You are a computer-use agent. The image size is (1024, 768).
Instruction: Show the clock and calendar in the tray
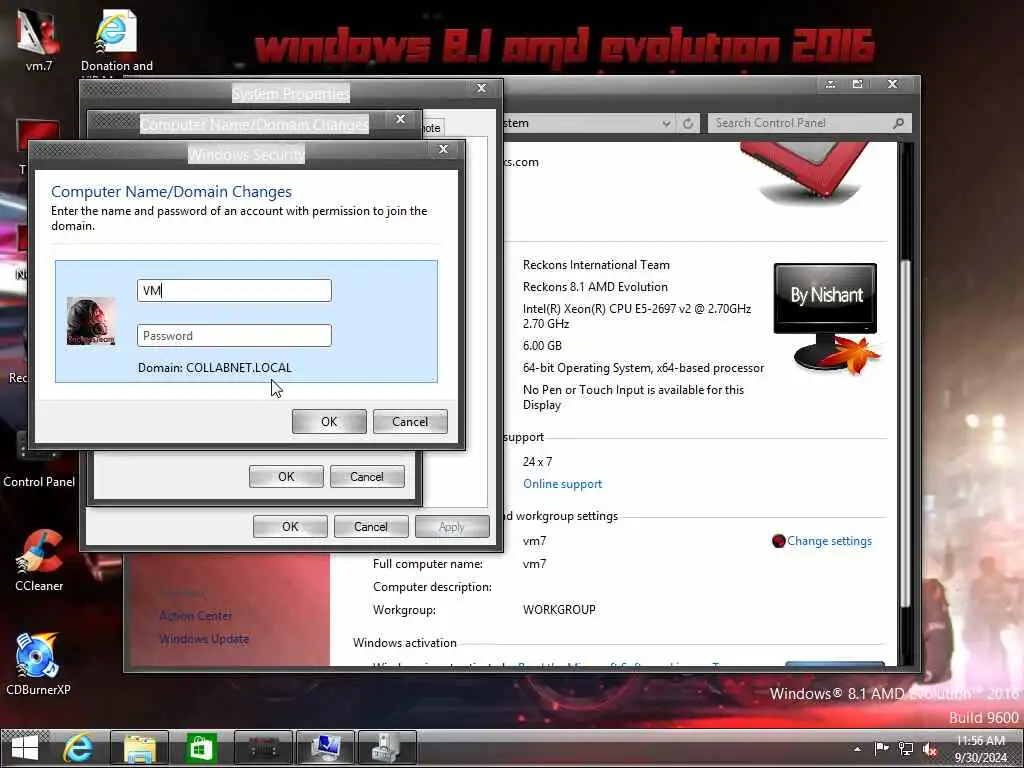(981, 749)
